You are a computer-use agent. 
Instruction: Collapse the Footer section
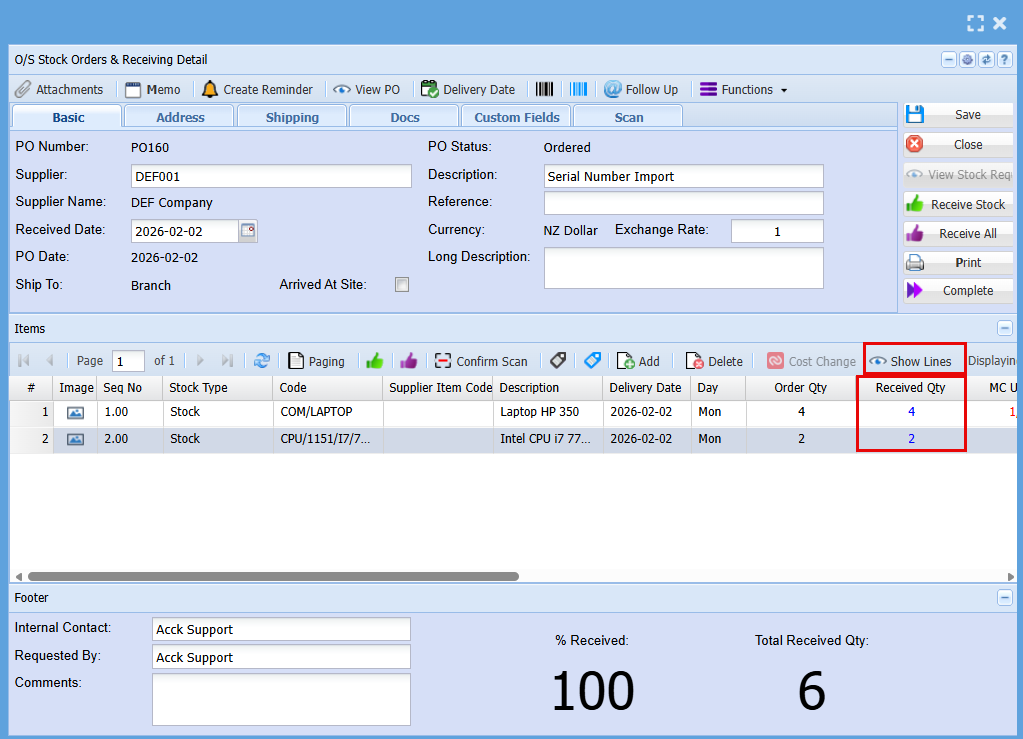pyautogui.click(x=1004, y=597)
